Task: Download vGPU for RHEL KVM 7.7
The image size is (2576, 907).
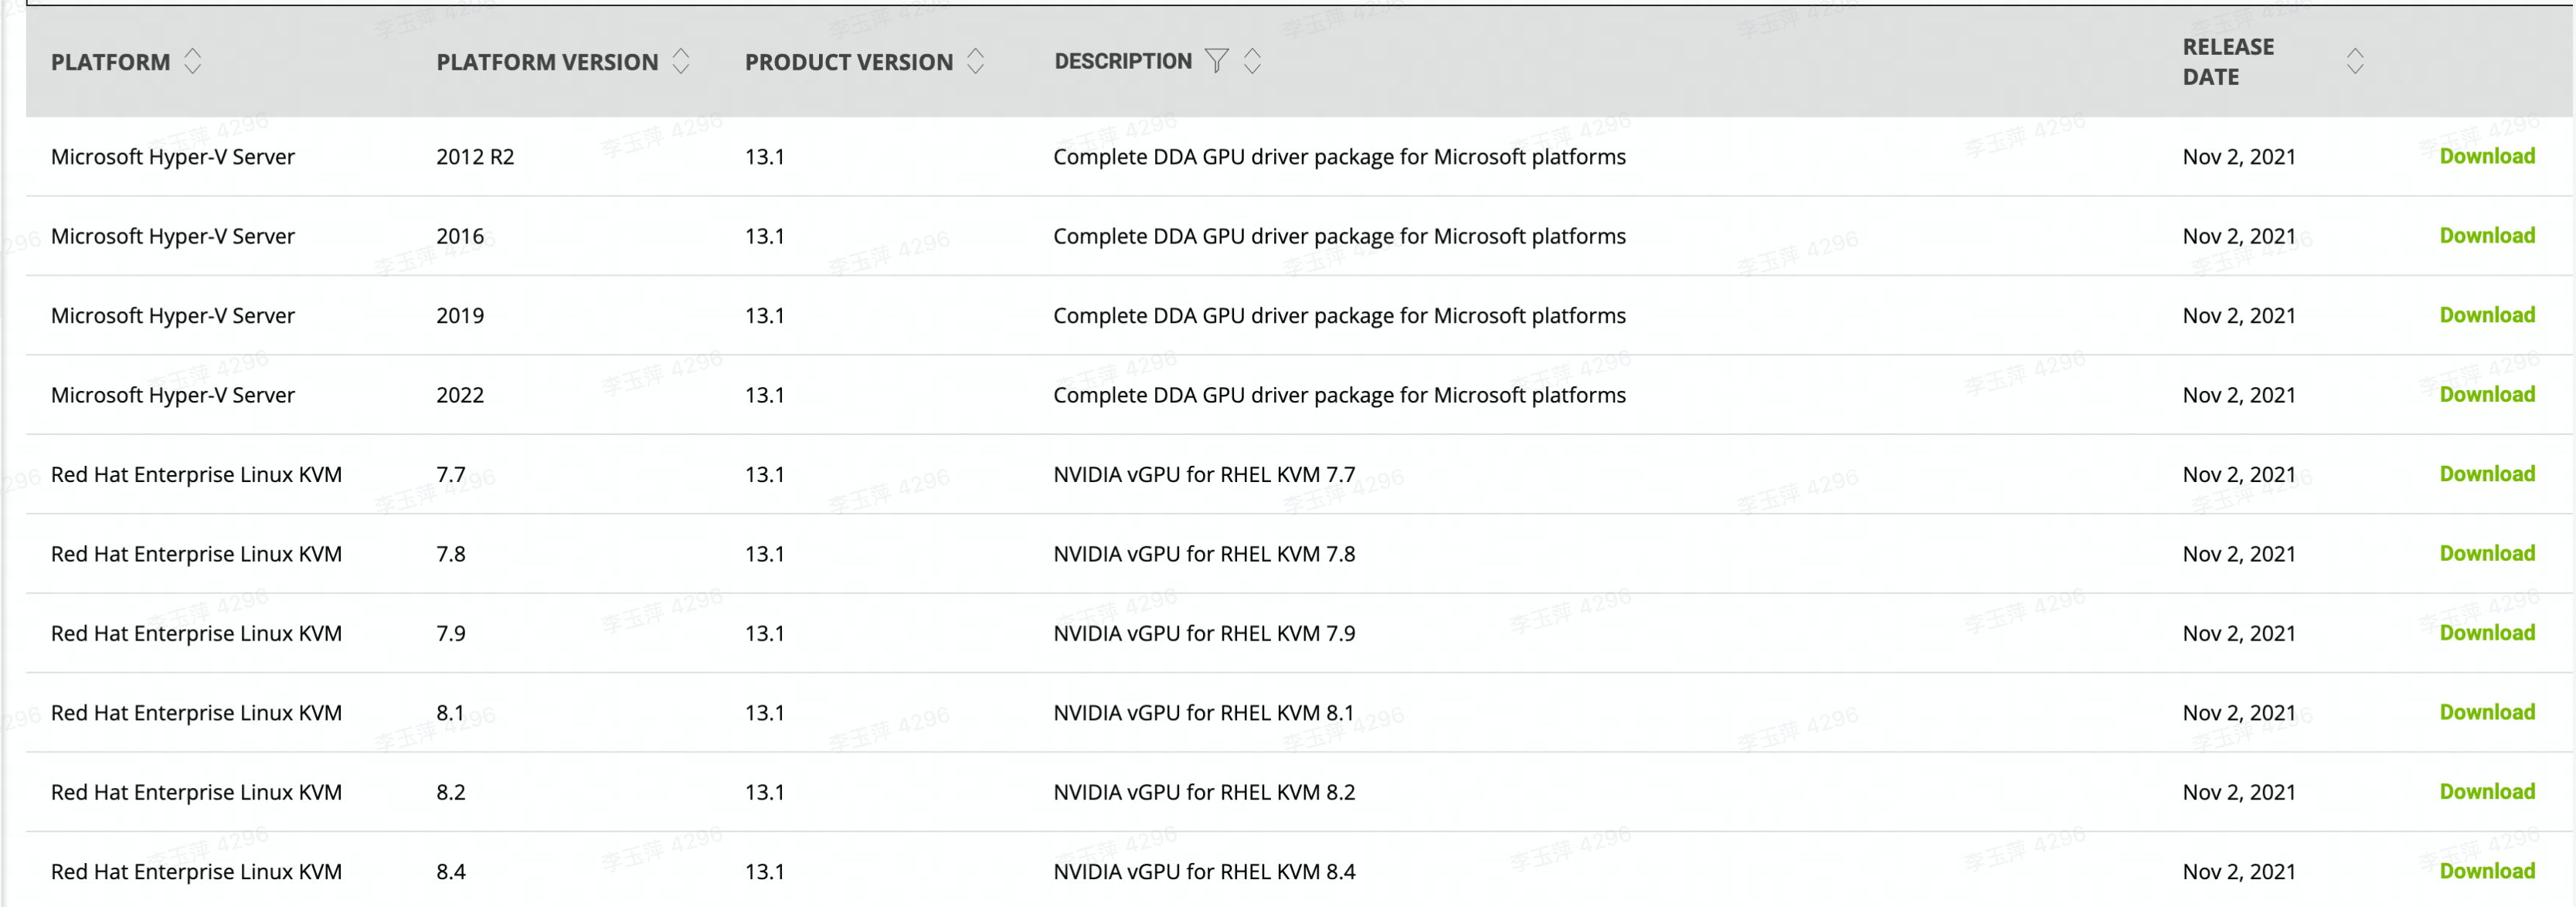Action: 2487,474
